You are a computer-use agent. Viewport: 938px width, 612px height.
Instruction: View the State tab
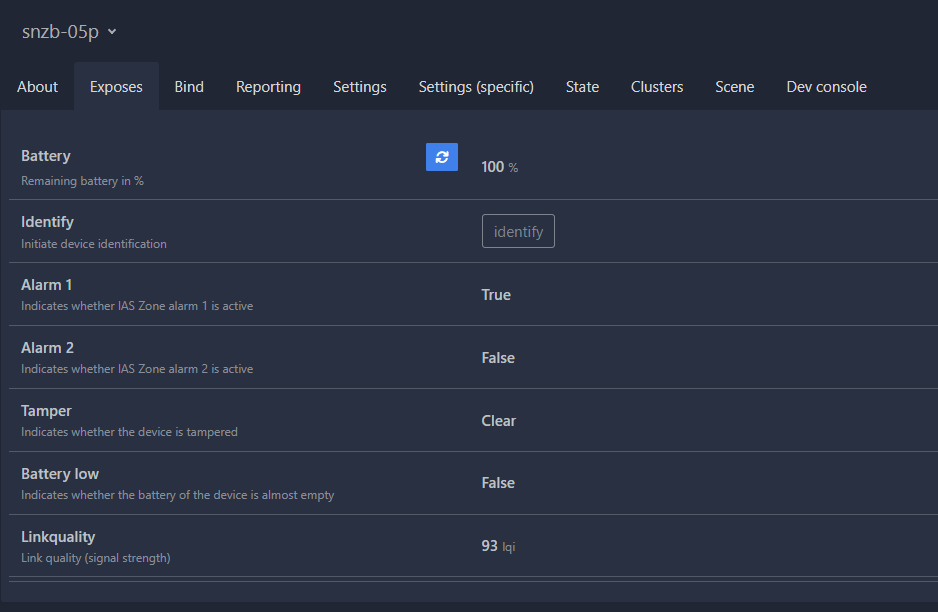click(582, 87)
